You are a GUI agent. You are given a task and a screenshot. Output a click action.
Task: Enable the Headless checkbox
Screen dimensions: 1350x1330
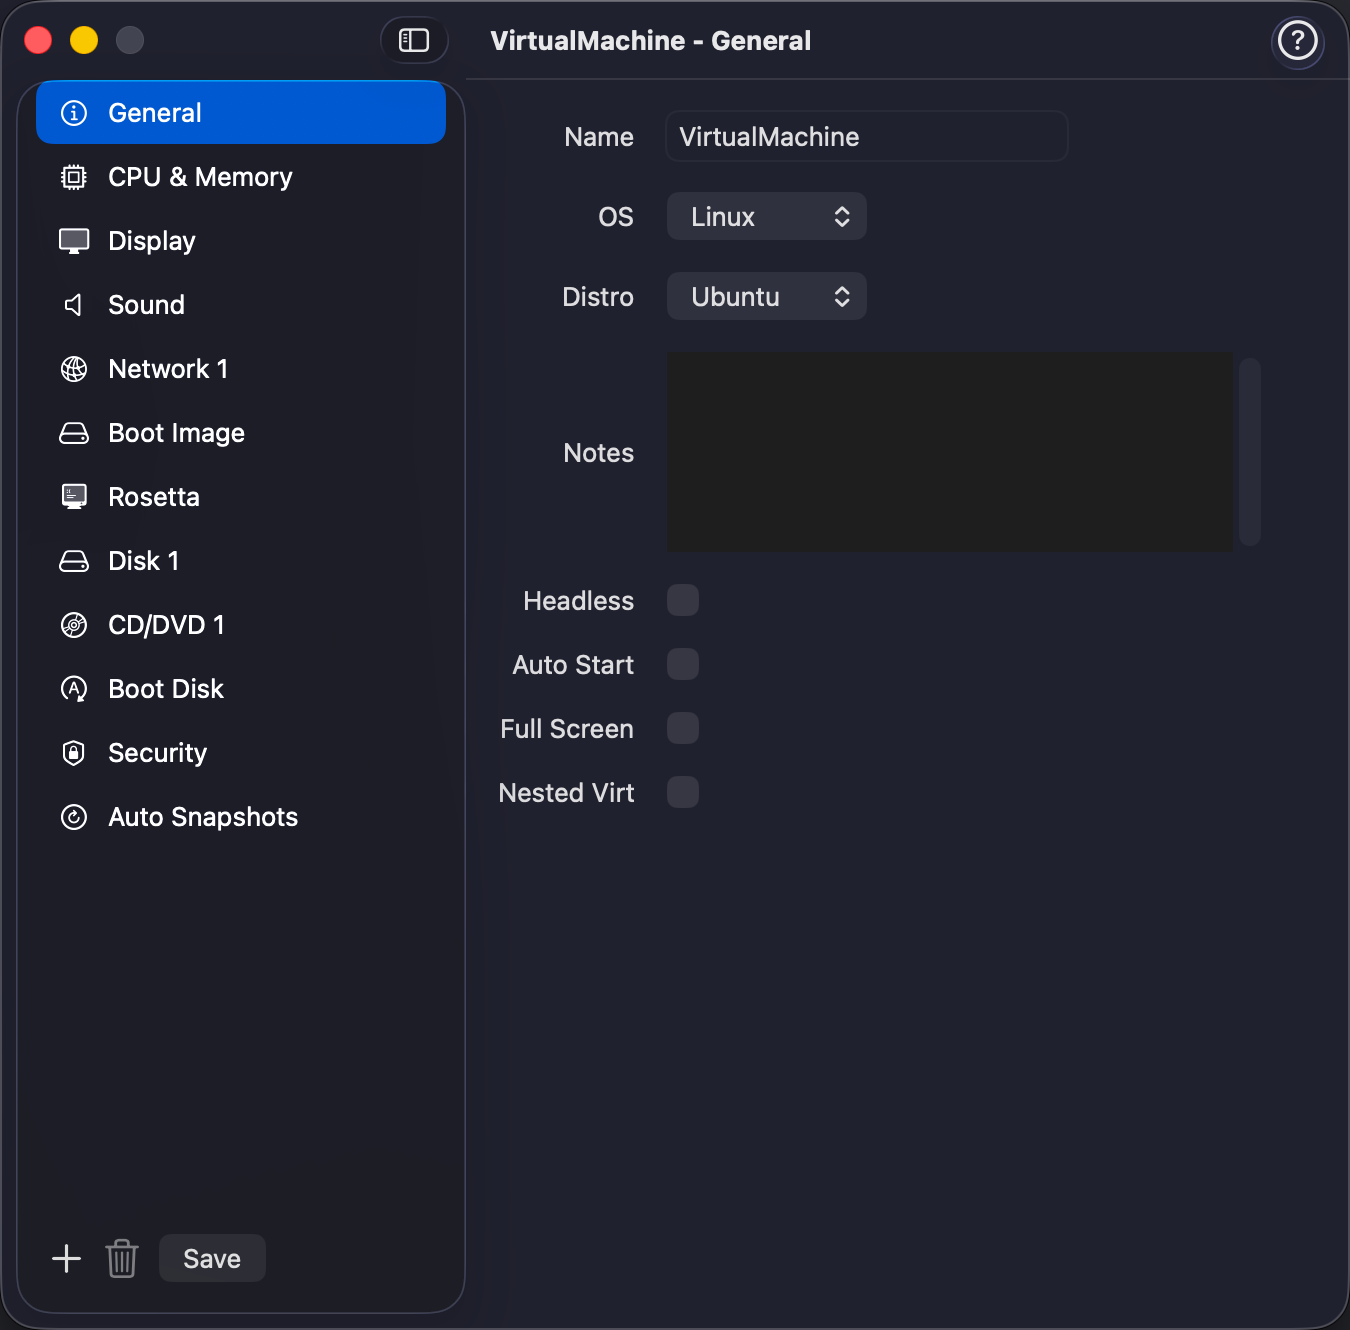pos(683,601)
